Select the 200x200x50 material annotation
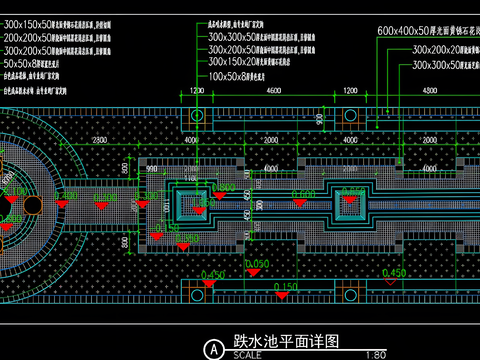The image size is (480, 360). [x=57, y=38]
